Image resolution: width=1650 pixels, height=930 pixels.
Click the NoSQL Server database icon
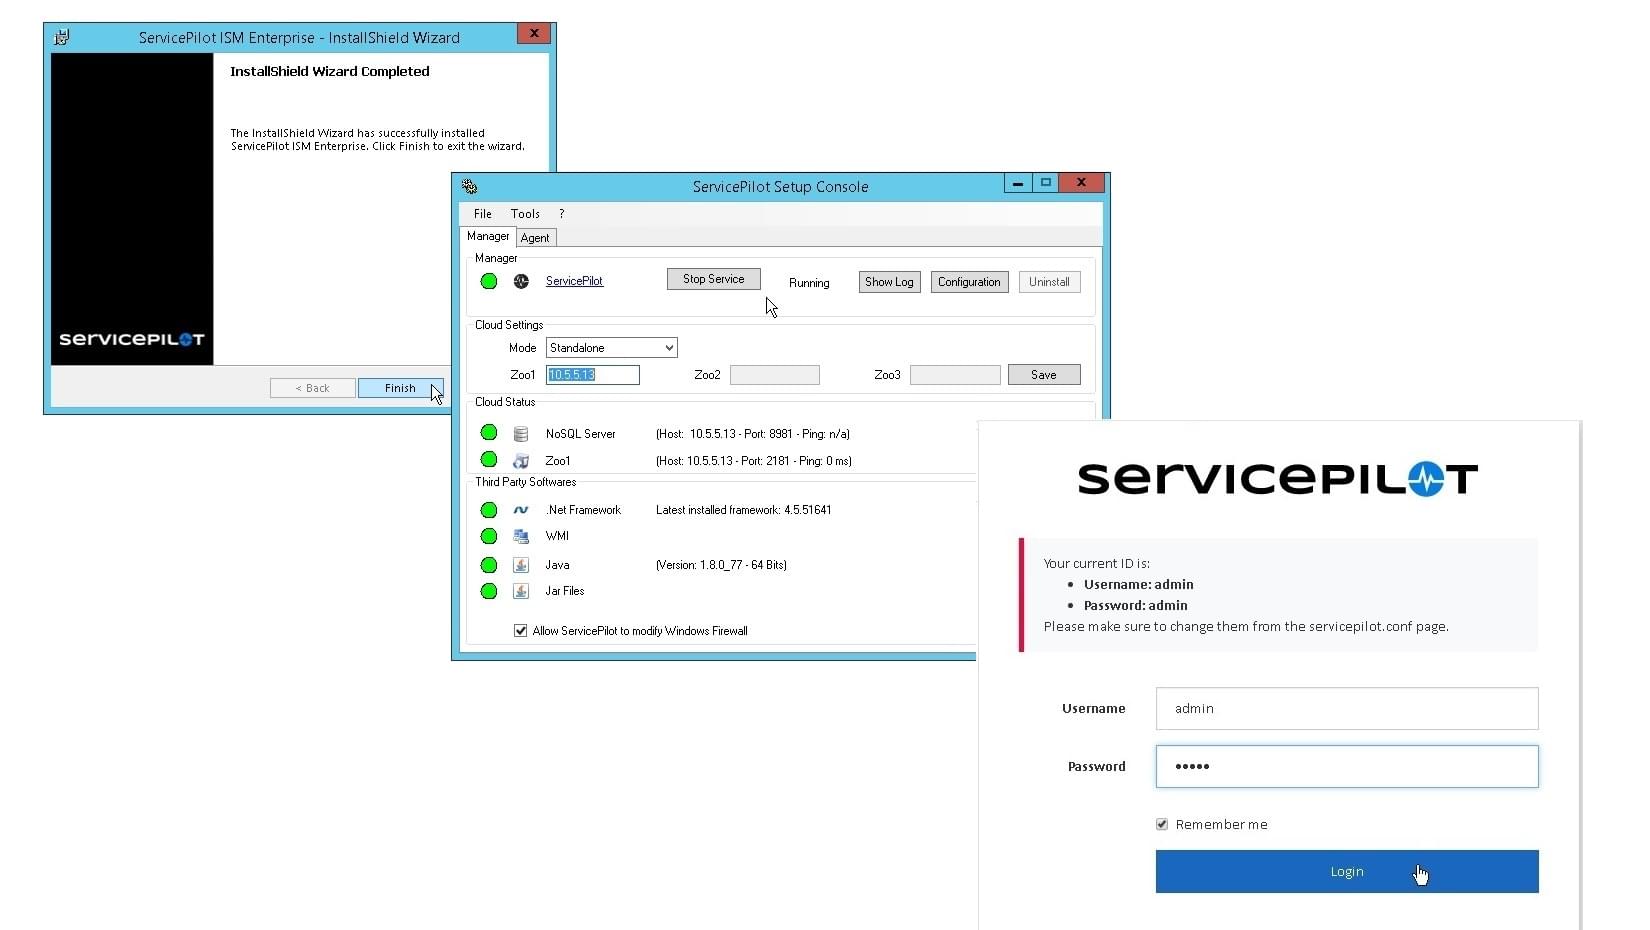tap(521, 434)
